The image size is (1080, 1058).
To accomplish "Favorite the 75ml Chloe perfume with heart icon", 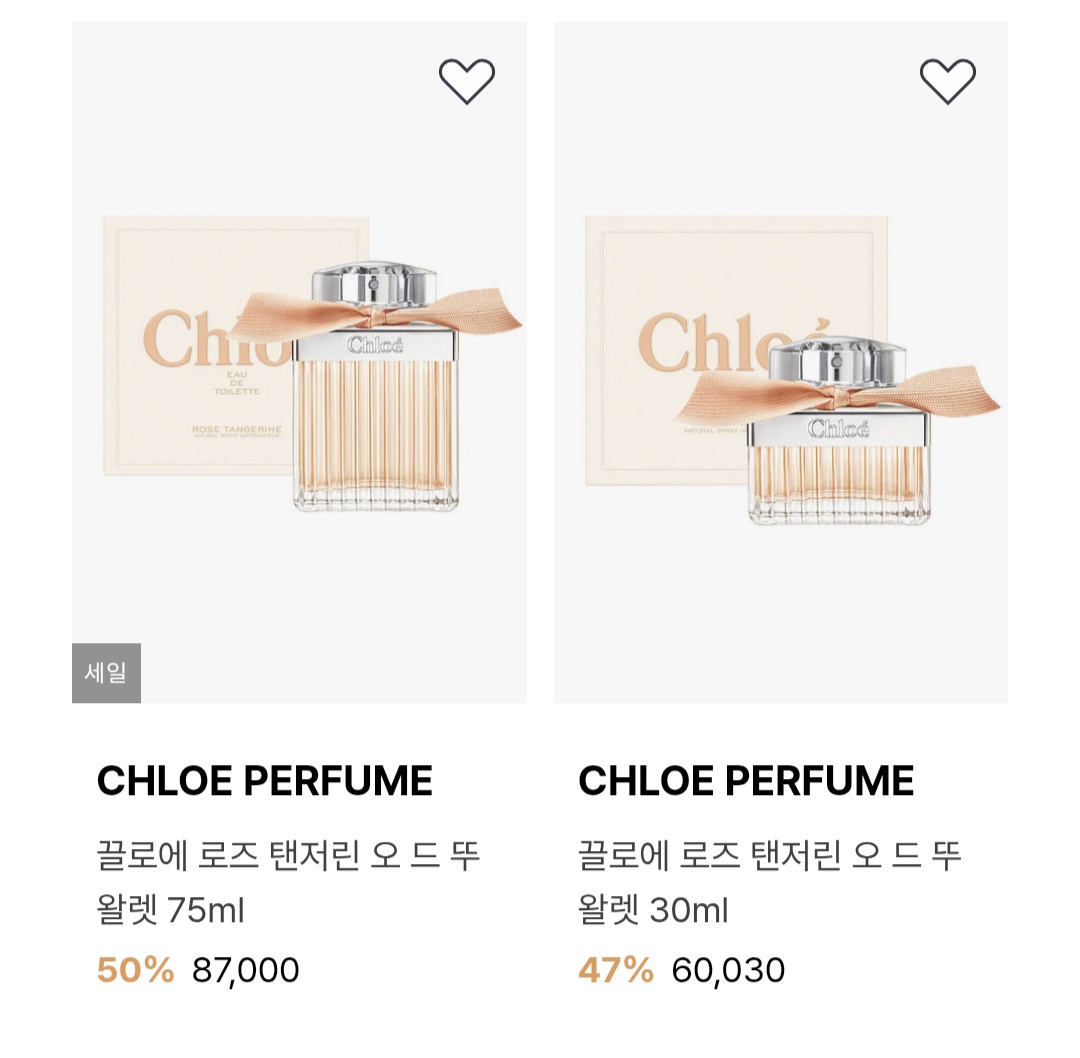I will (x=467, y=81).
